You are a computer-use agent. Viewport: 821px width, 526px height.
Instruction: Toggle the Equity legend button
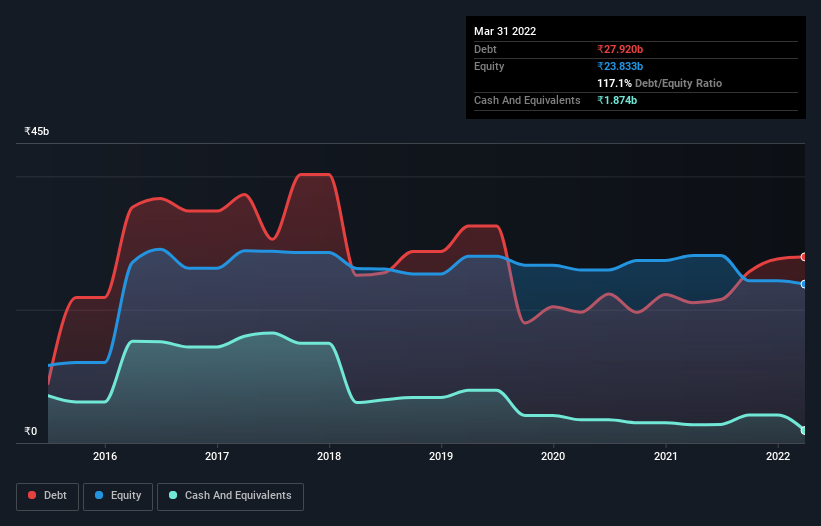pos(118,496)
